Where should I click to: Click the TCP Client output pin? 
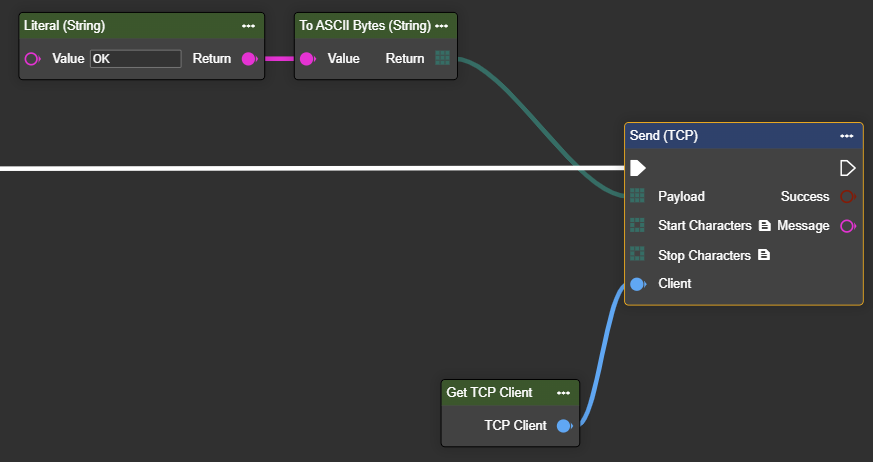click(564, 426)
